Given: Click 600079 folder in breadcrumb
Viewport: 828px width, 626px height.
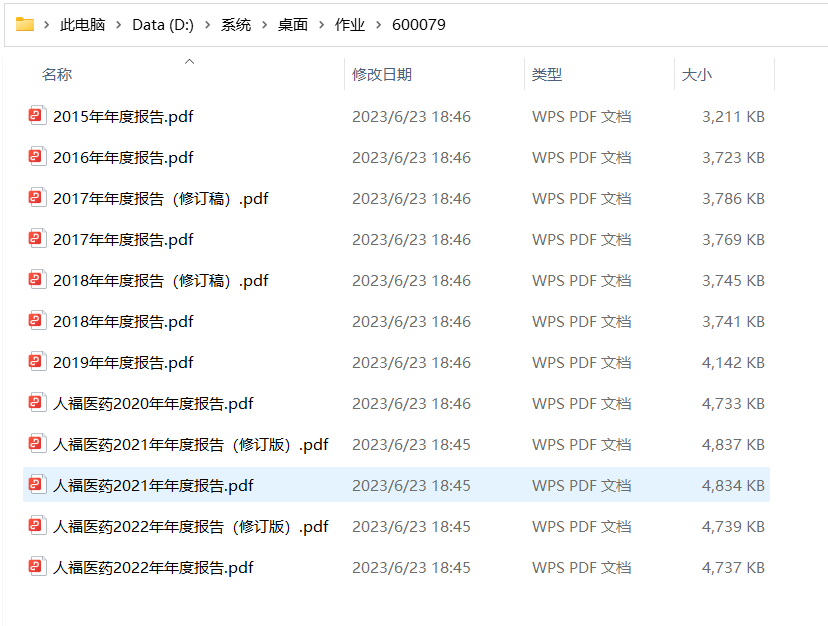Looking at the screenshot, I should tap(419, 25).
